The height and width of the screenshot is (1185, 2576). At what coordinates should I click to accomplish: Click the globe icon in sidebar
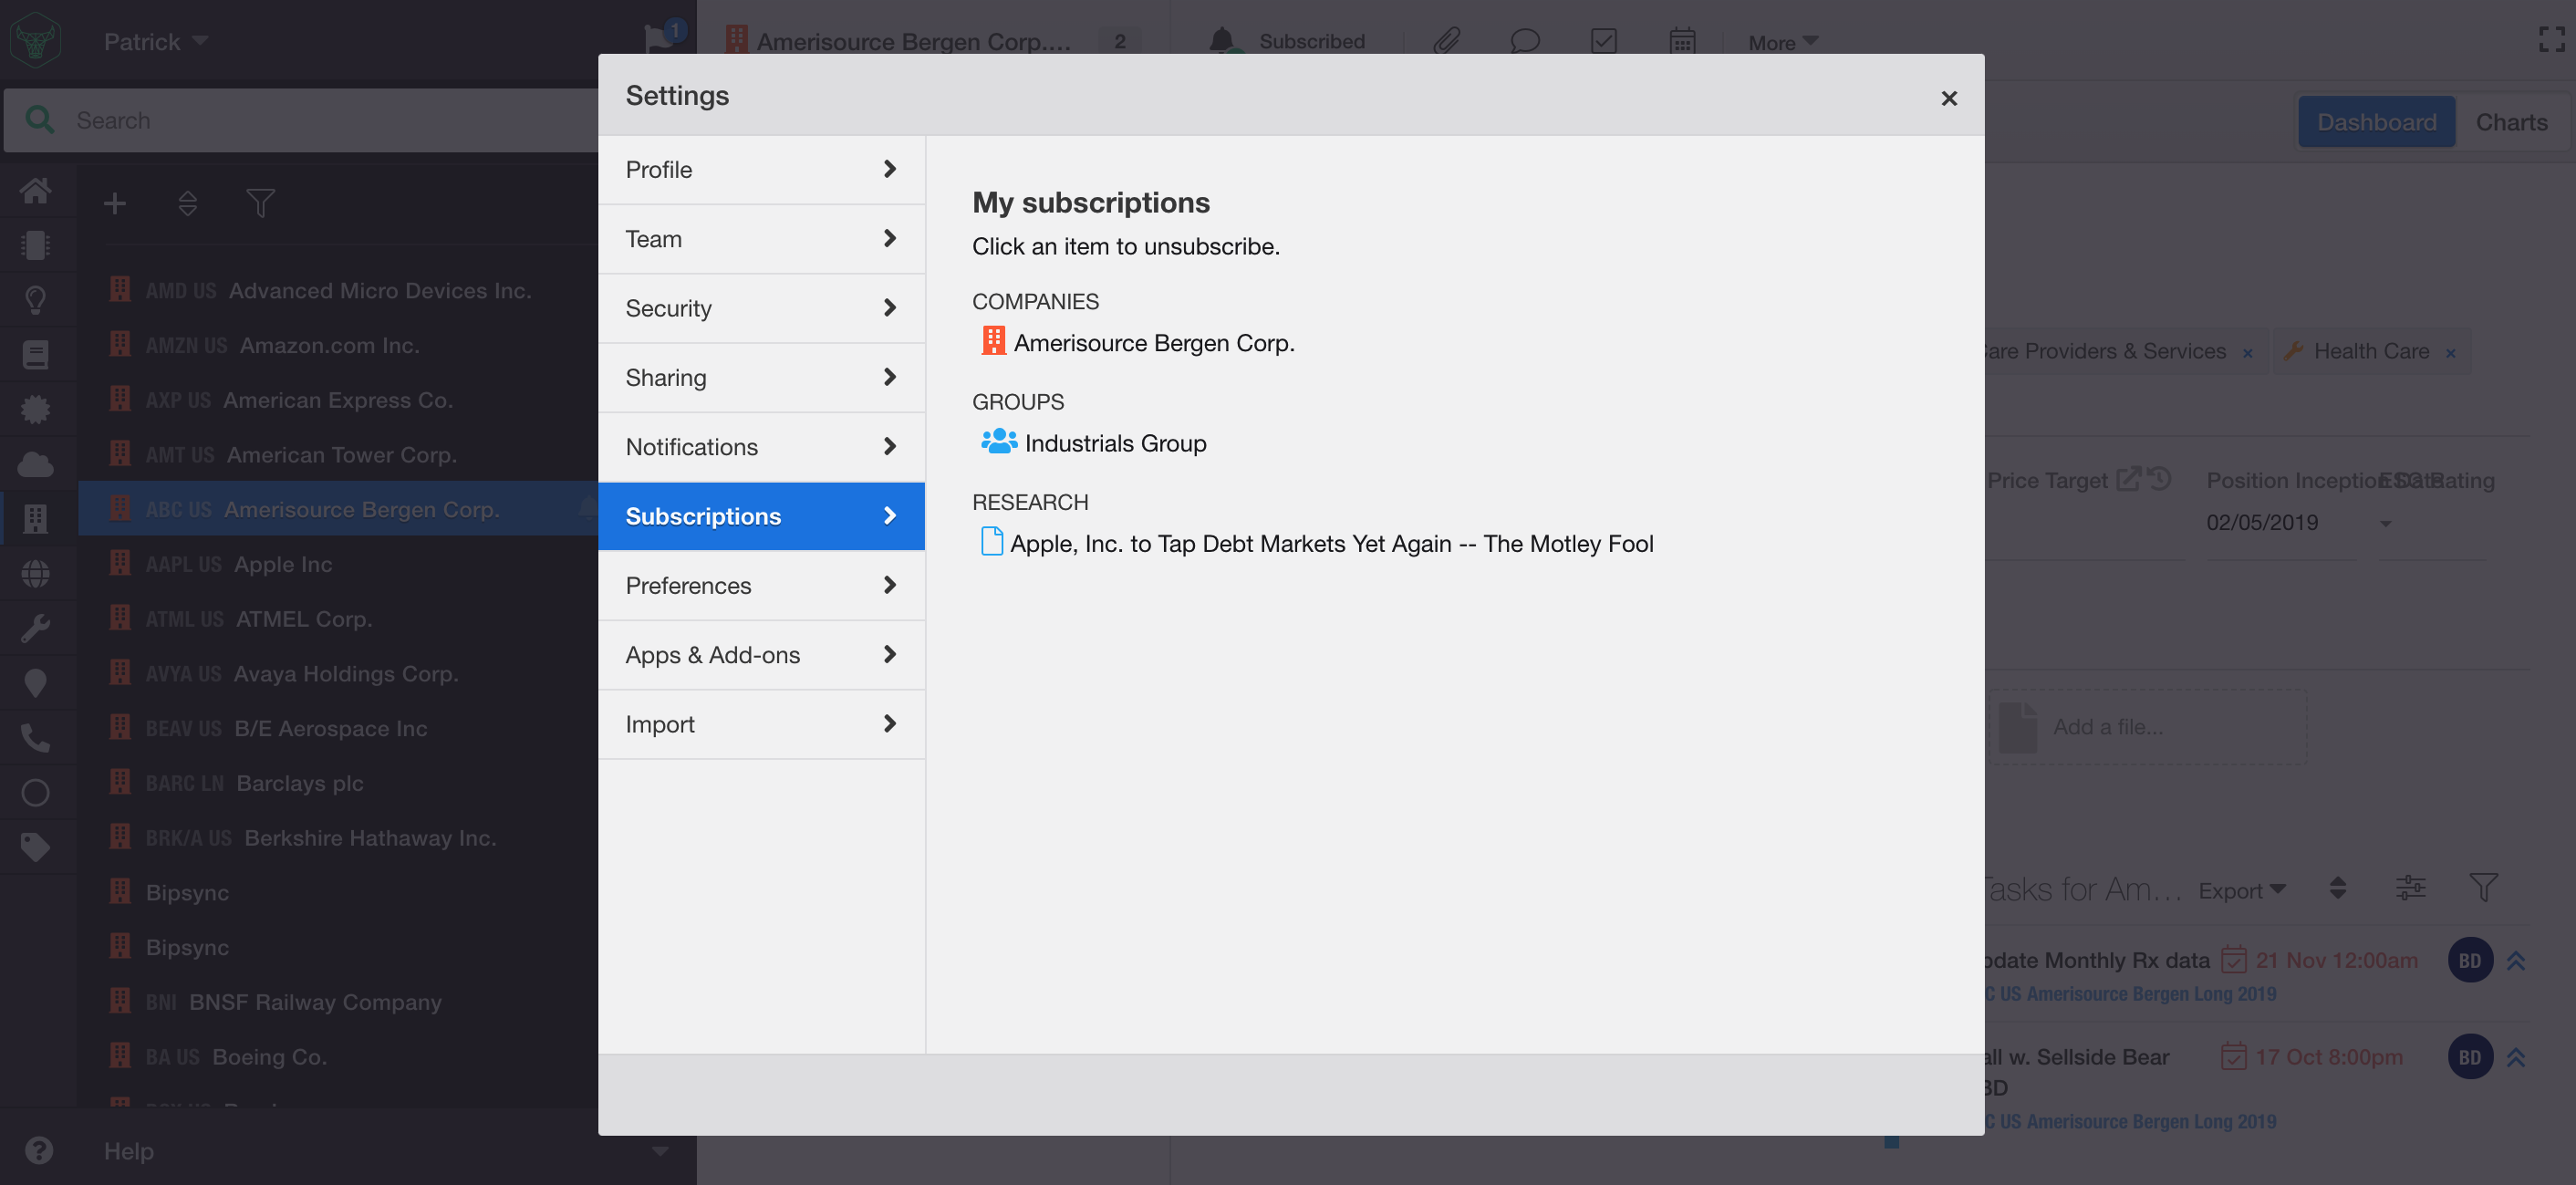click(35, 574)
